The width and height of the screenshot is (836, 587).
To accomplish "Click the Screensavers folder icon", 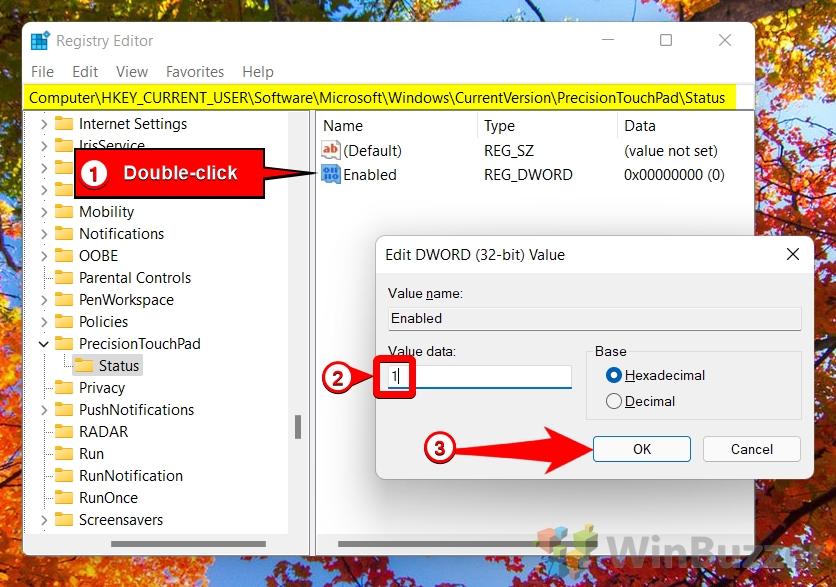I will point(64,519).
